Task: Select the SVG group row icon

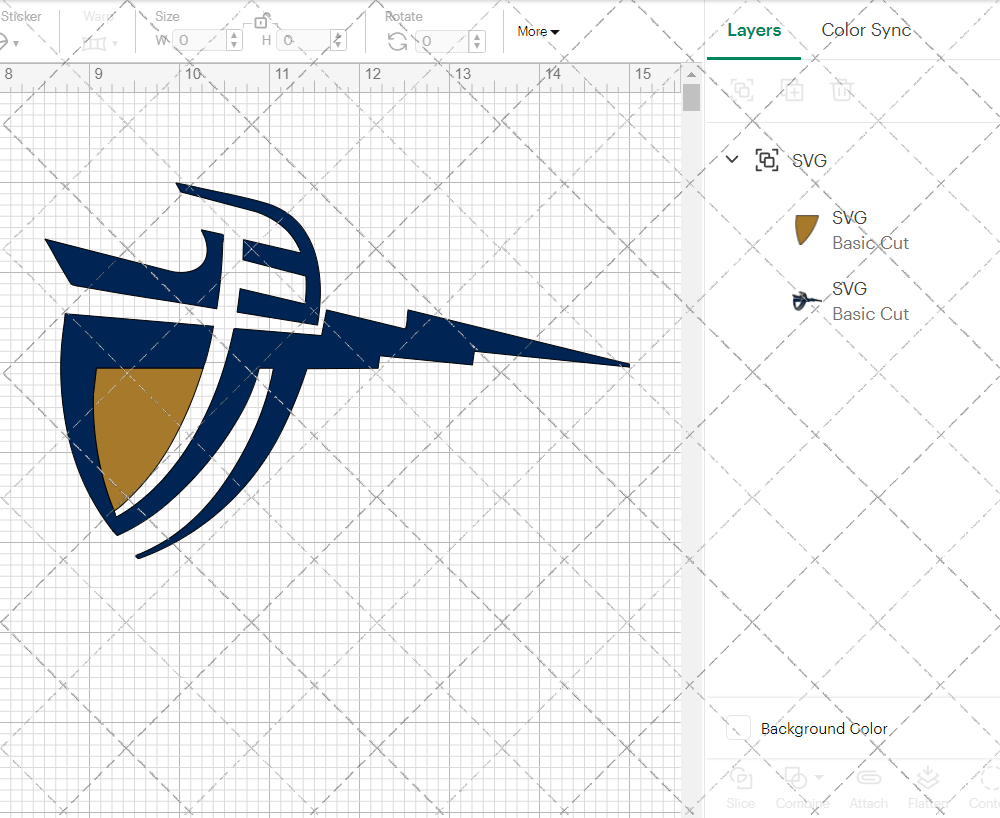Action: pyautogui.click(x=767, y=159)
